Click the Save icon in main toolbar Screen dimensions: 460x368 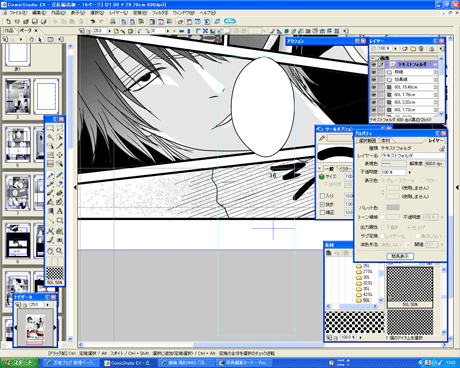[x=34, y=21]
